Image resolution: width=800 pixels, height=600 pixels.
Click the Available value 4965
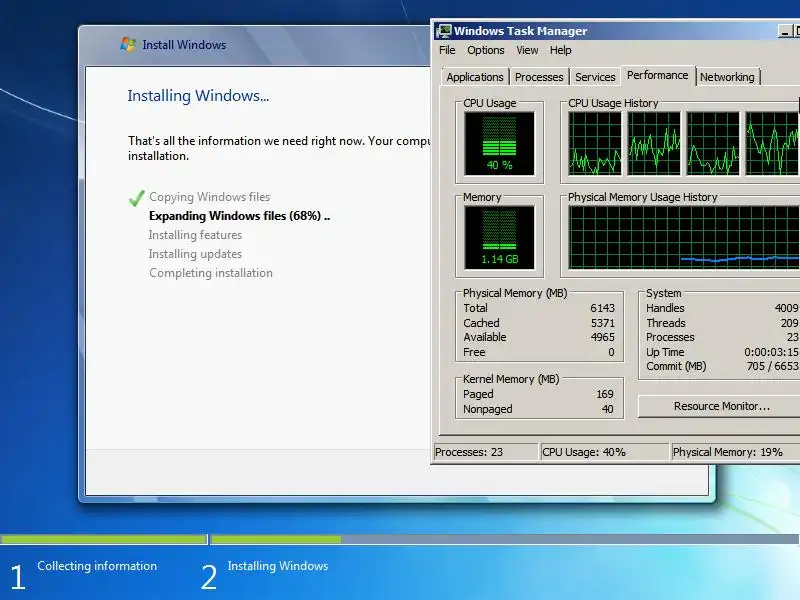click(603, 337)
